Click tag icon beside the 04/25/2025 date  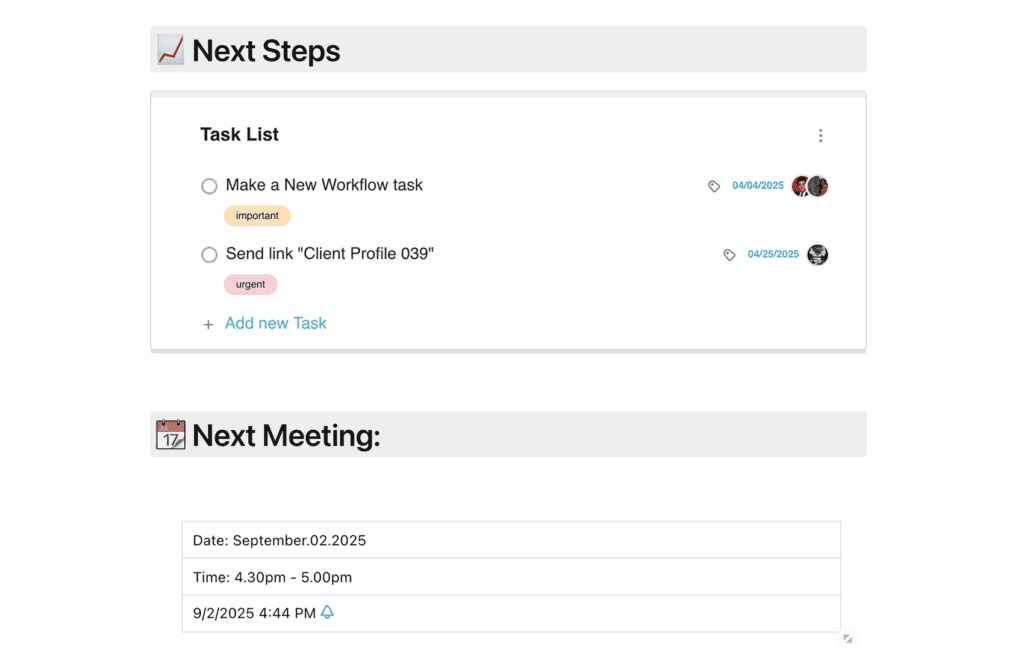(x=729, y=255)
